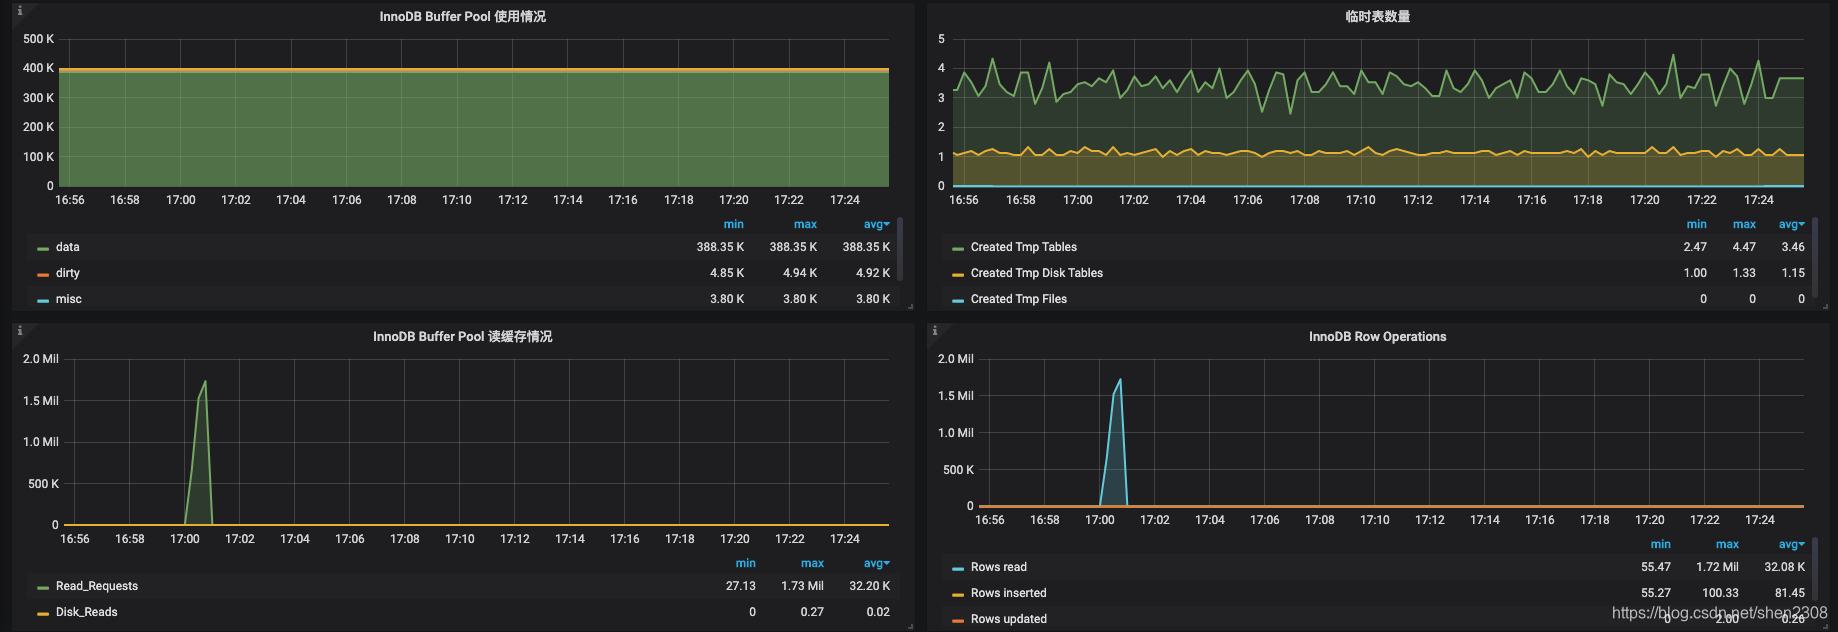Open orange color swatch beside dirty legend

pyautogui.click(x=43, y=274)
